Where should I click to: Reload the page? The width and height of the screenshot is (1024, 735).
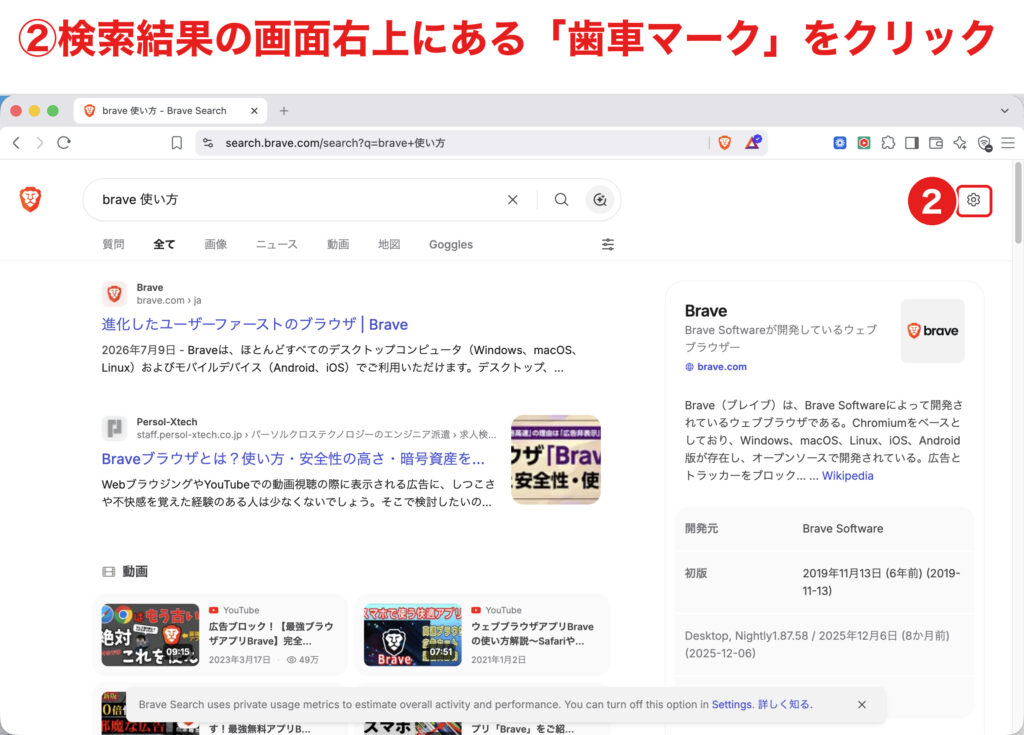[x=63, y=142]
